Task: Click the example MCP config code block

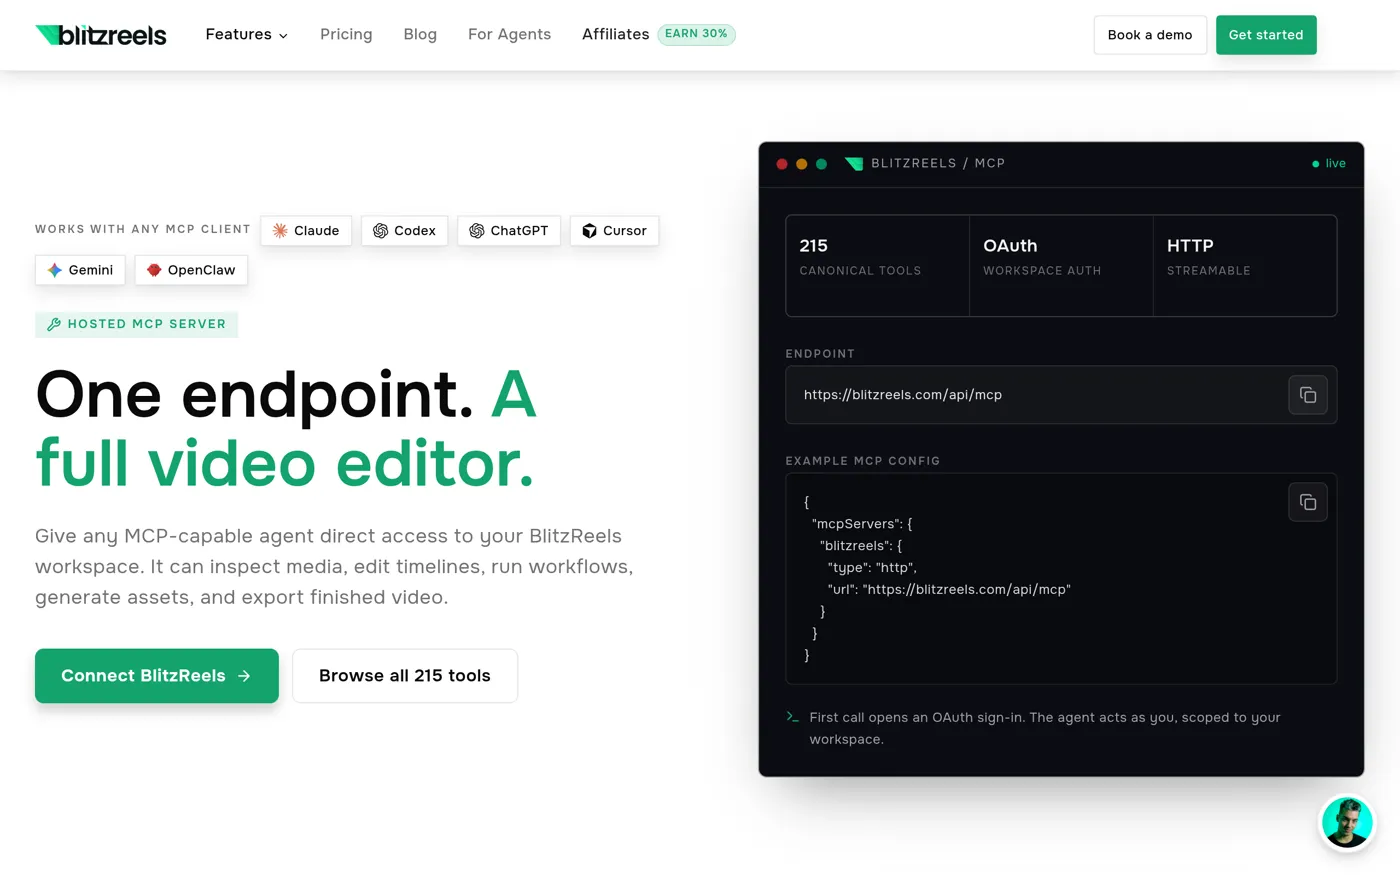Action: [x=1061, y=579]
